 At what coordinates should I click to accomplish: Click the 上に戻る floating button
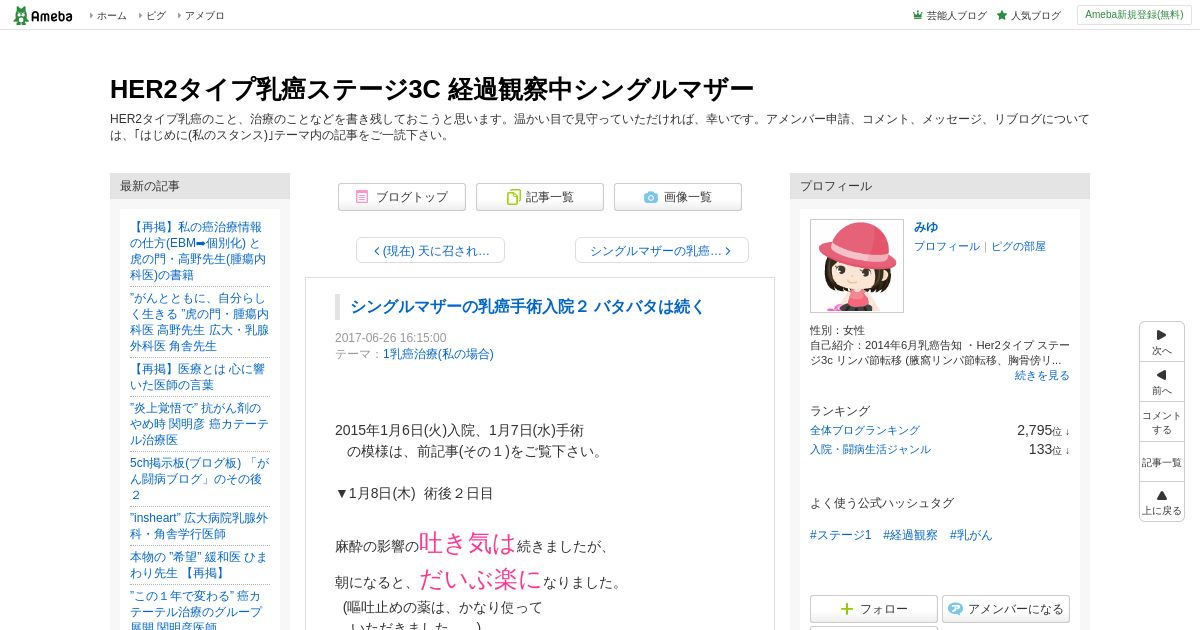1162,502
